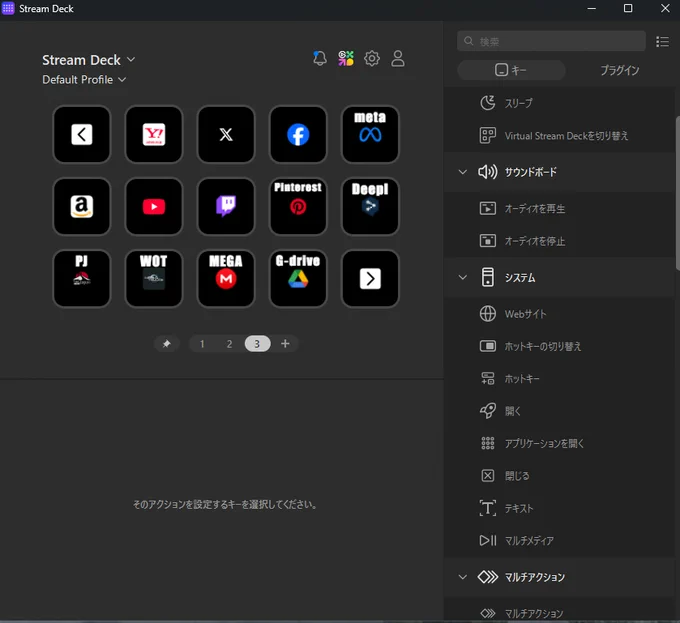Select the アプリケーションを開く action
Screen dimensions: 680x623
(559, 444)
